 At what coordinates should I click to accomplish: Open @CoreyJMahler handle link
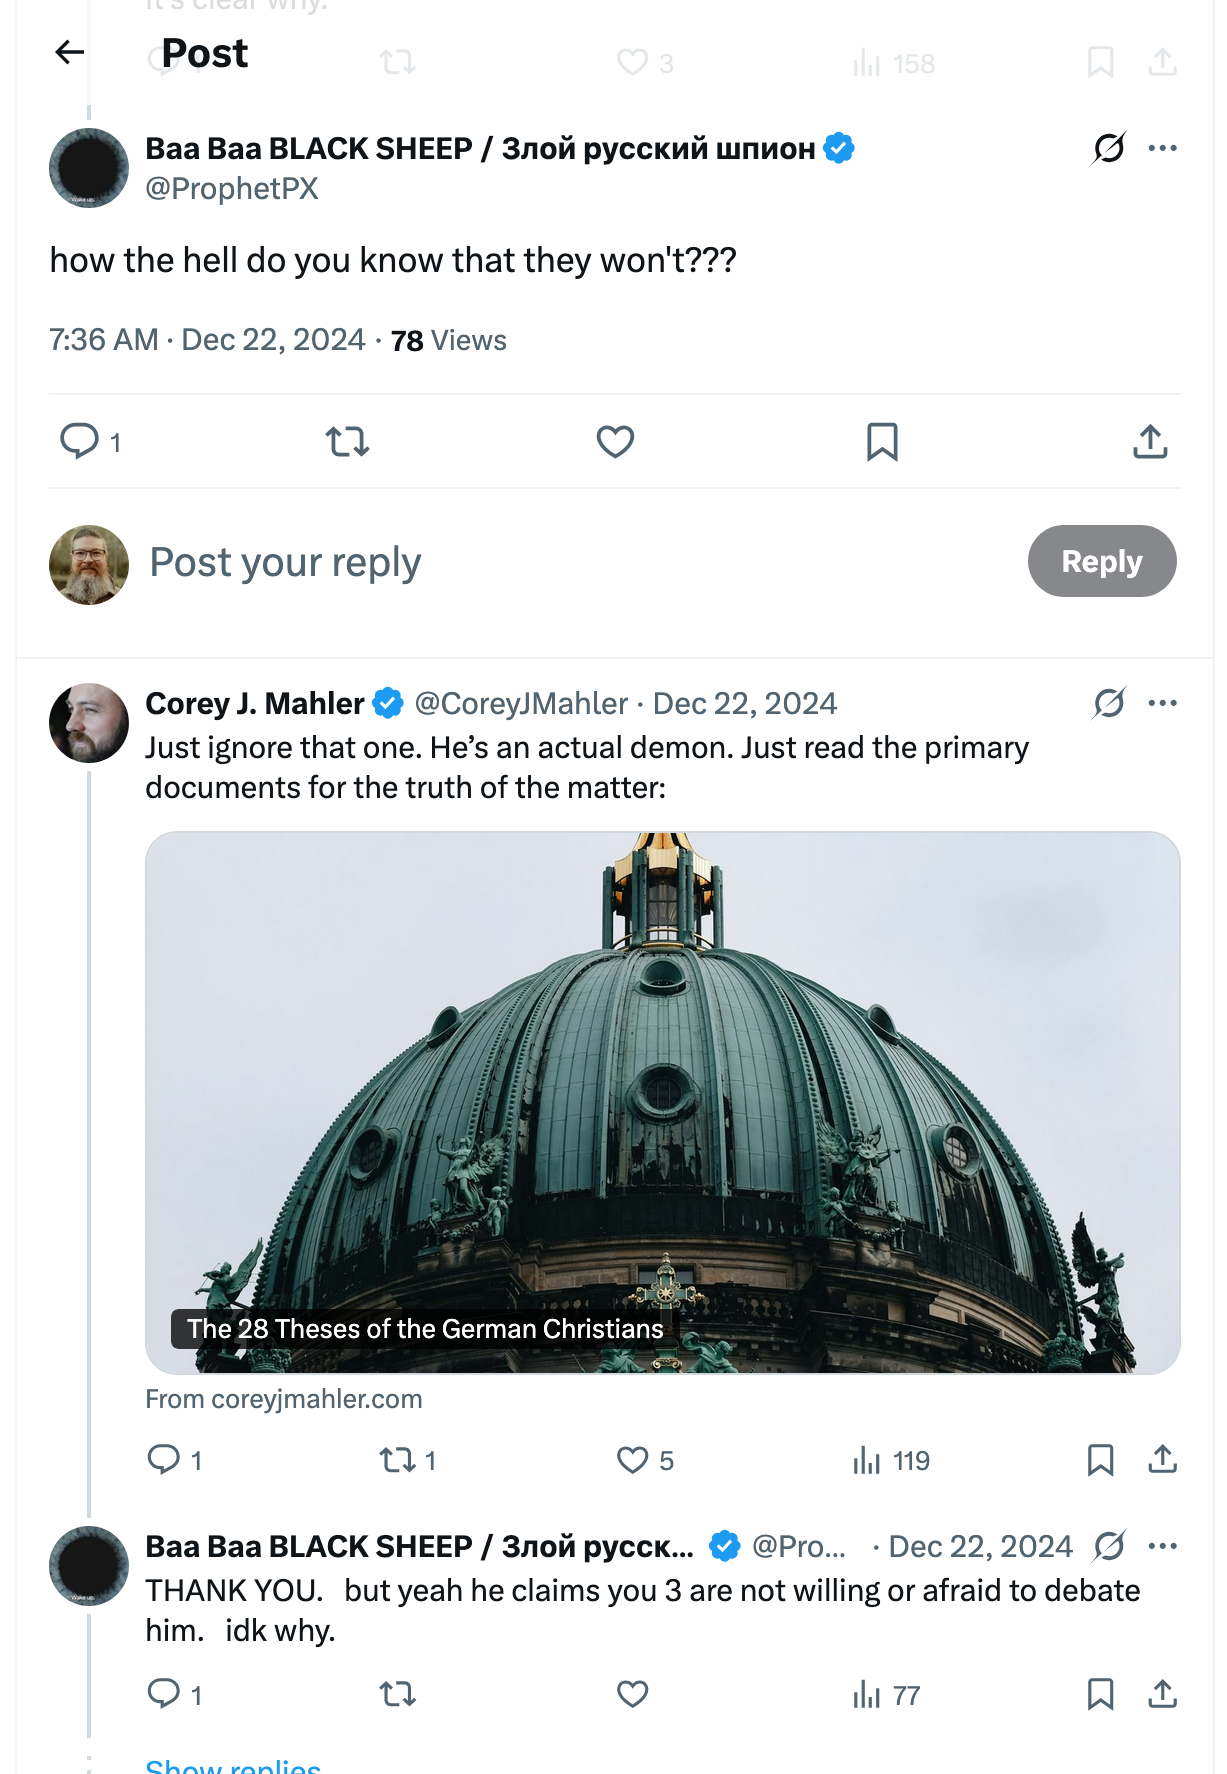tap(521, 703)
